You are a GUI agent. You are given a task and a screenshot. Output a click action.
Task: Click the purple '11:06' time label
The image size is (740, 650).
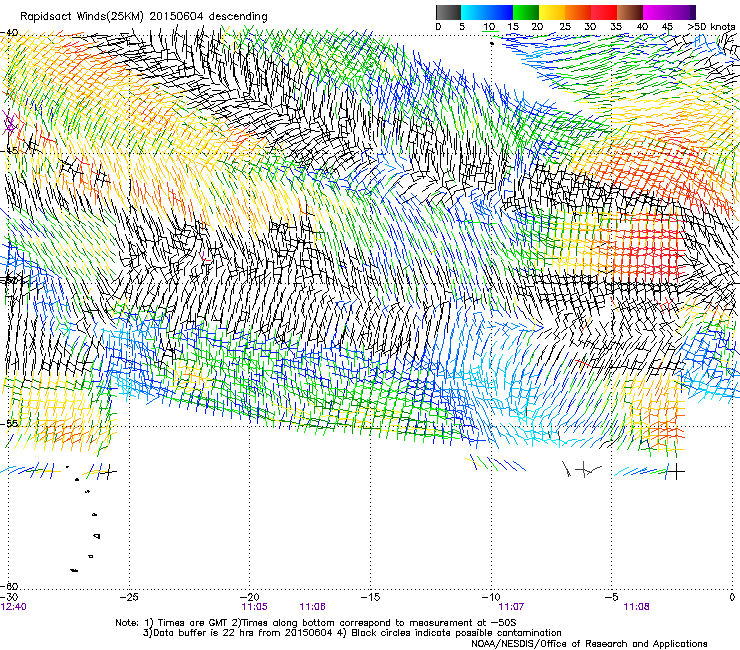click(312, 607)
